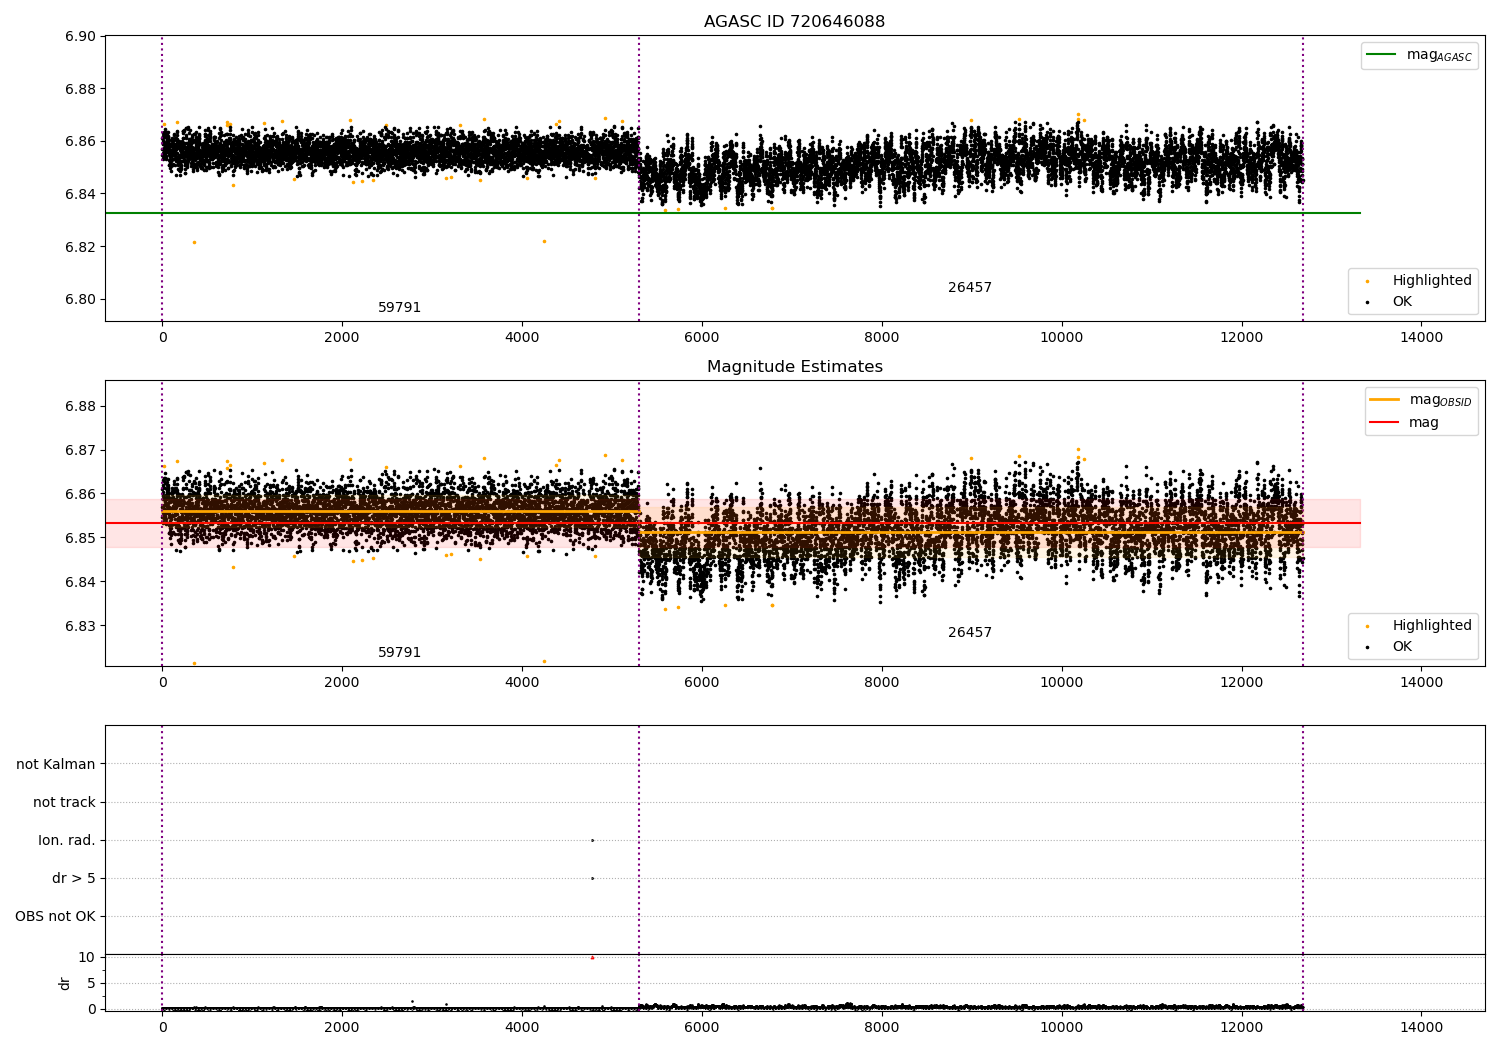Select 'Highlighted' legend entry in top plot

click(x=1432, y=281)
